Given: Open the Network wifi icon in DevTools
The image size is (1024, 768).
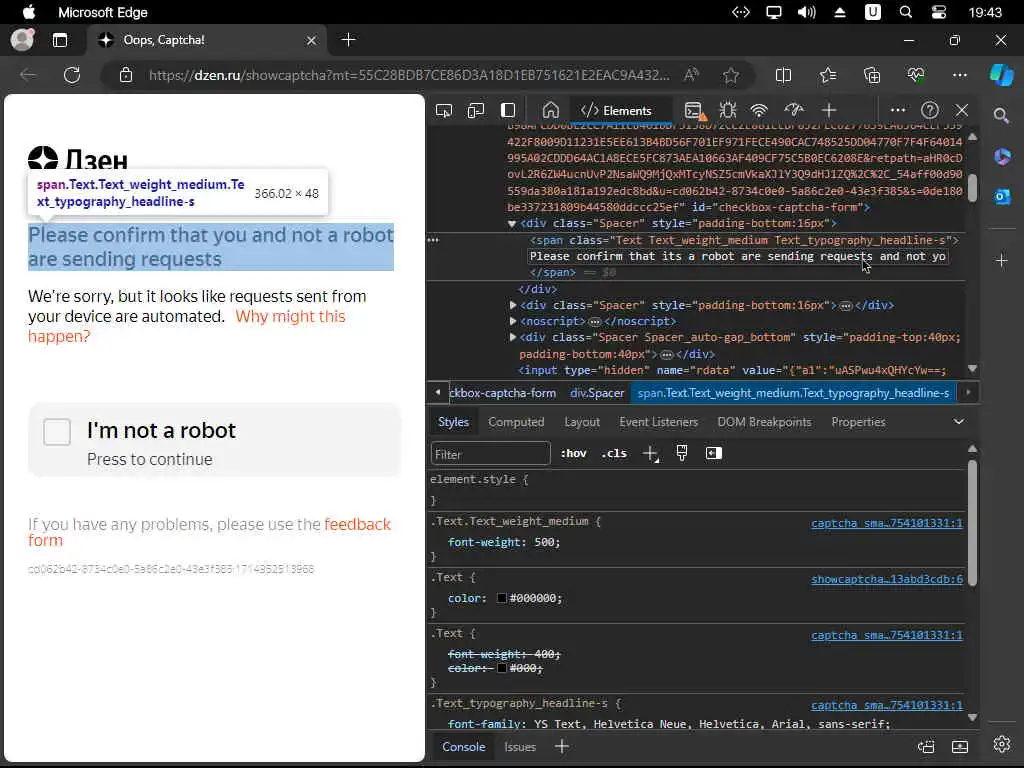Looking at the screenshot, I should point(759,110).
